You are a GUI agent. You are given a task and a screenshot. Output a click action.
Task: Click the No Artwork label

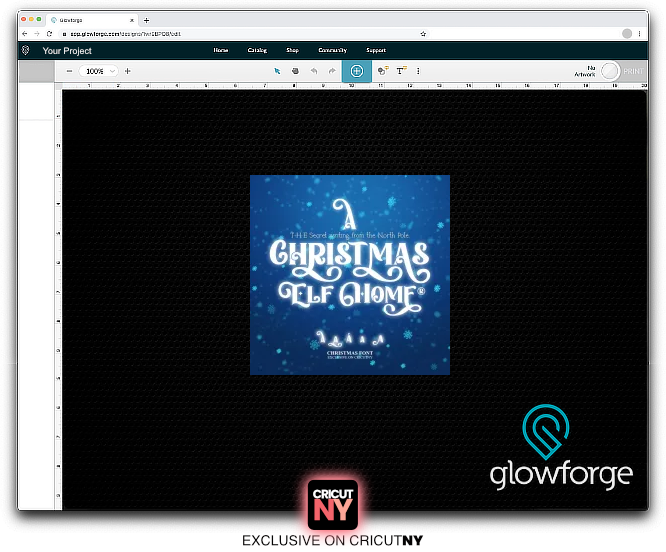(x=585, y=71)
